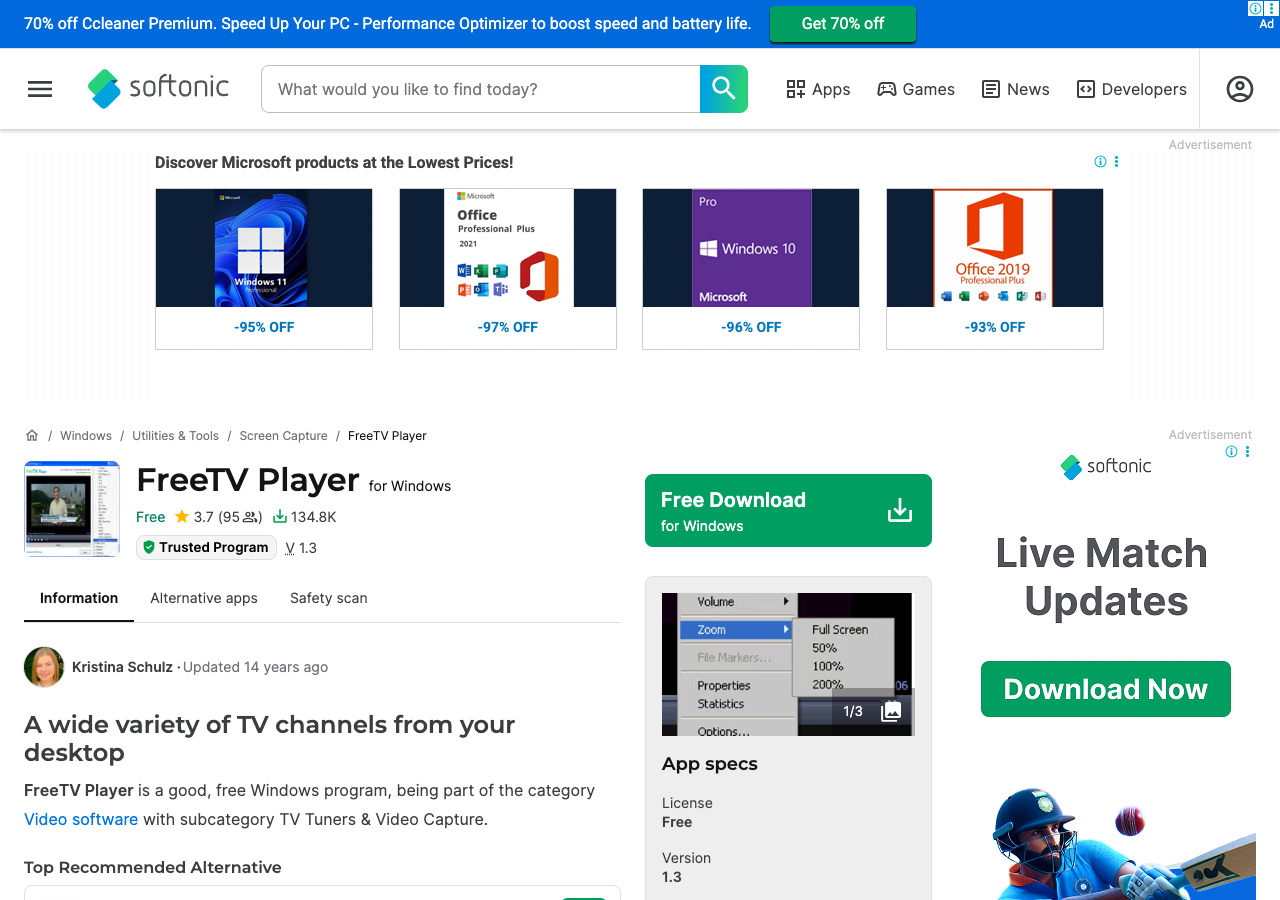This screenshot has width=1280, height=900.
Task: Click the gallery icon on the screenshot
Action: tap(890, 711)
